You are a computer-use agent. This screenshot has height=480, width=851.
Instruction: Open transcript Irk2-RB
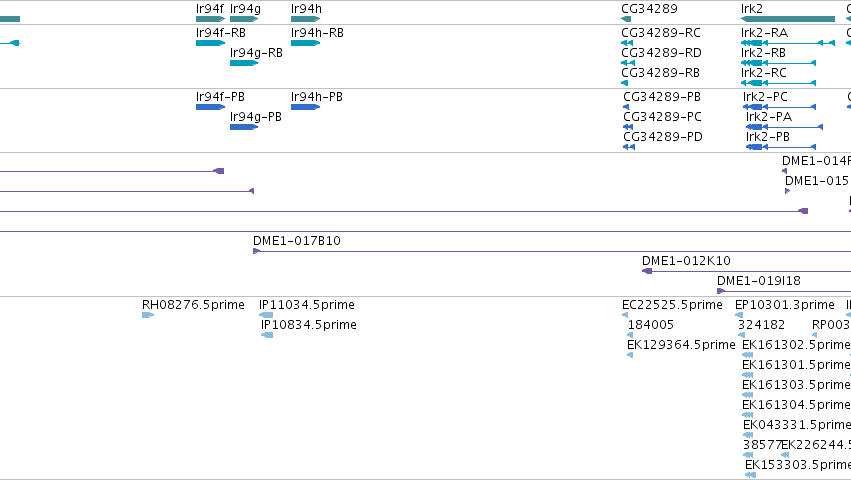[x=763, y=53]
